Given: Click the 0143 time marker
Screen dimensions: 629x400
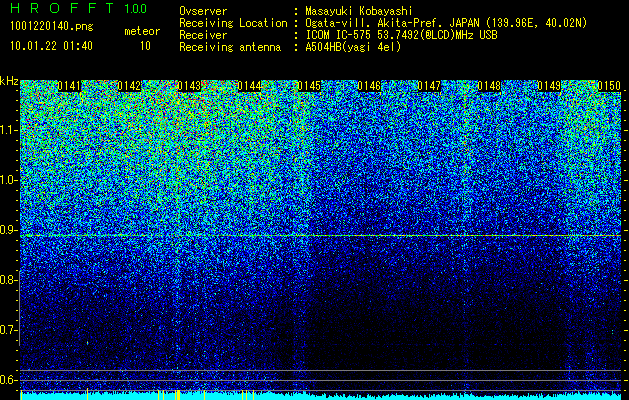Looking at the screenshot, I should pyautogui.click(x=189, y=86).
